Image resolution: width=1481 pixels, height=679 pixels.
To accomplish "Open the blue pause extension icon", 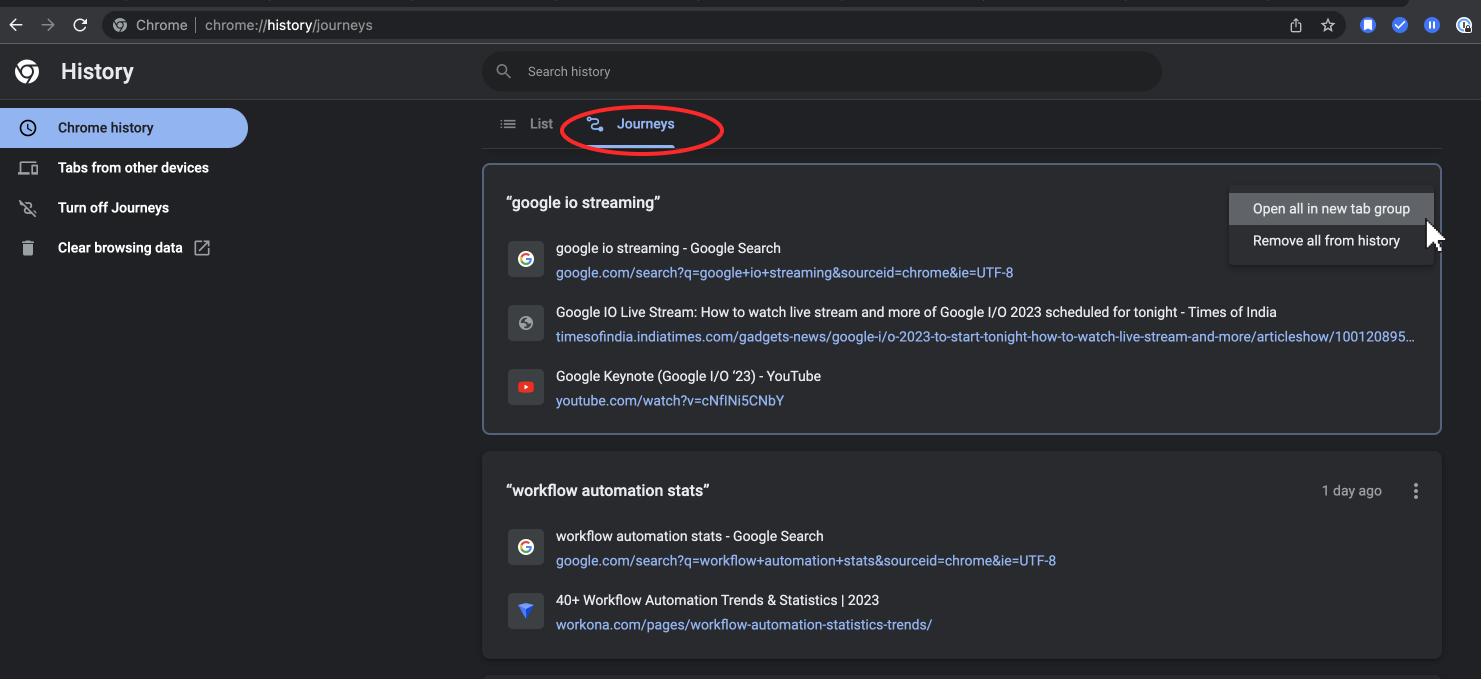I will click(x=1432, y=25).
